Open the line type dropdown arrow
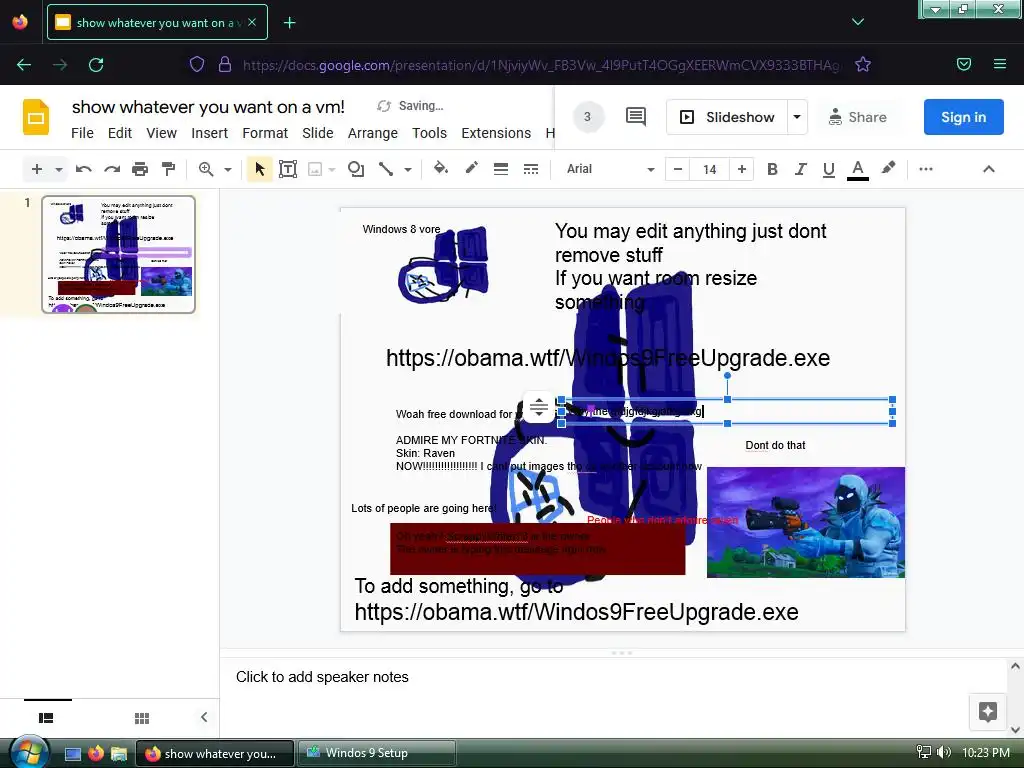The height and width of the screenshot is (768, 1024). (408, 170)
